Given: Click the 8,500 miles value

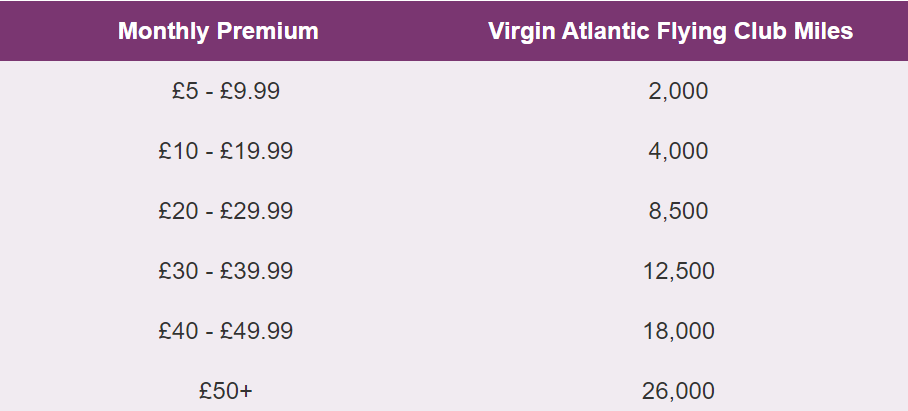Looking at the screenshot, I should pyautogui.click(x=678, y=211).
